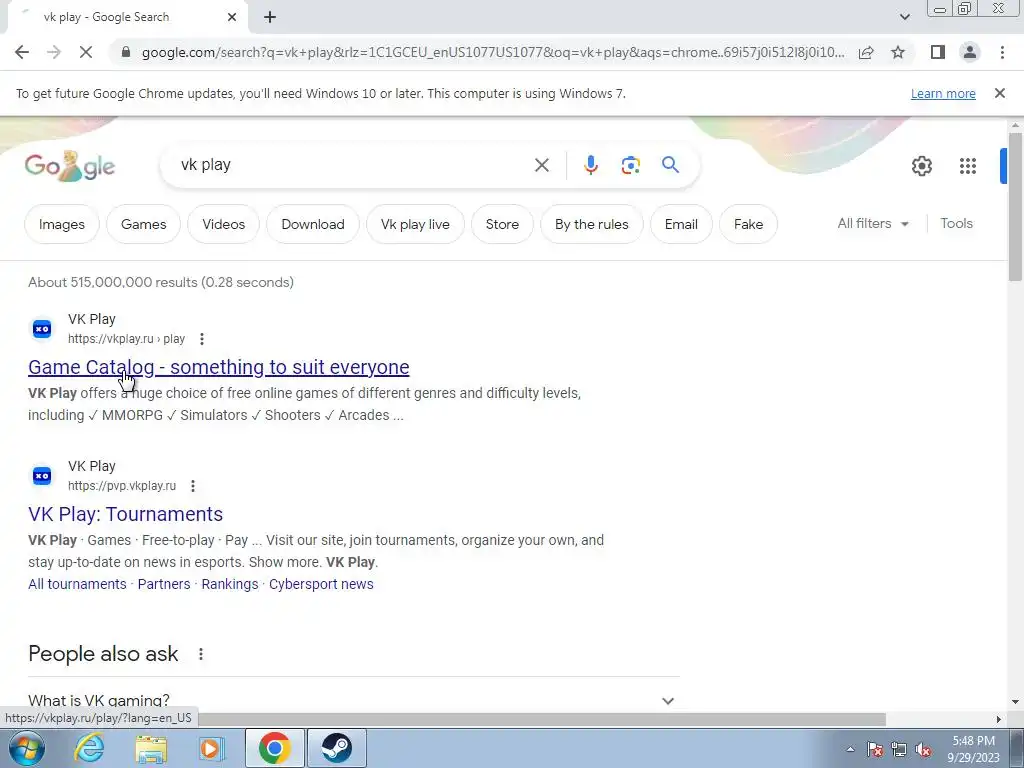
Task: Close the vk play search tab
Action: pos(232,17)
